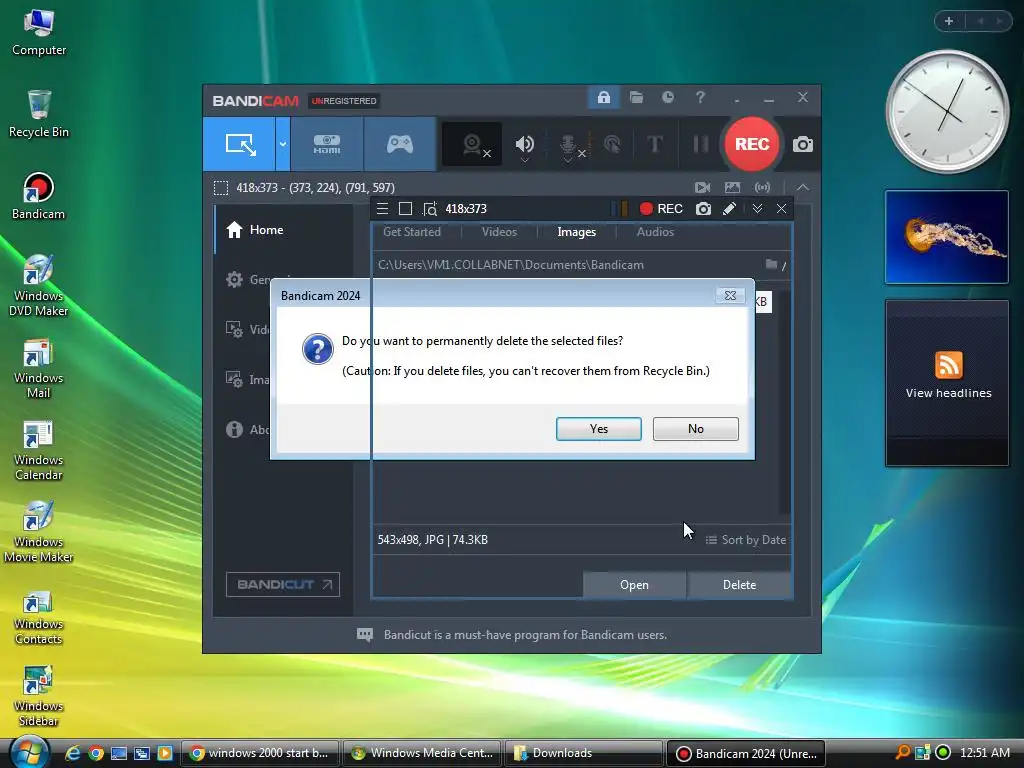Click the rectangle selection icon by the coordinates
This screenshot has width=1024, height=768.
[221, 188]
